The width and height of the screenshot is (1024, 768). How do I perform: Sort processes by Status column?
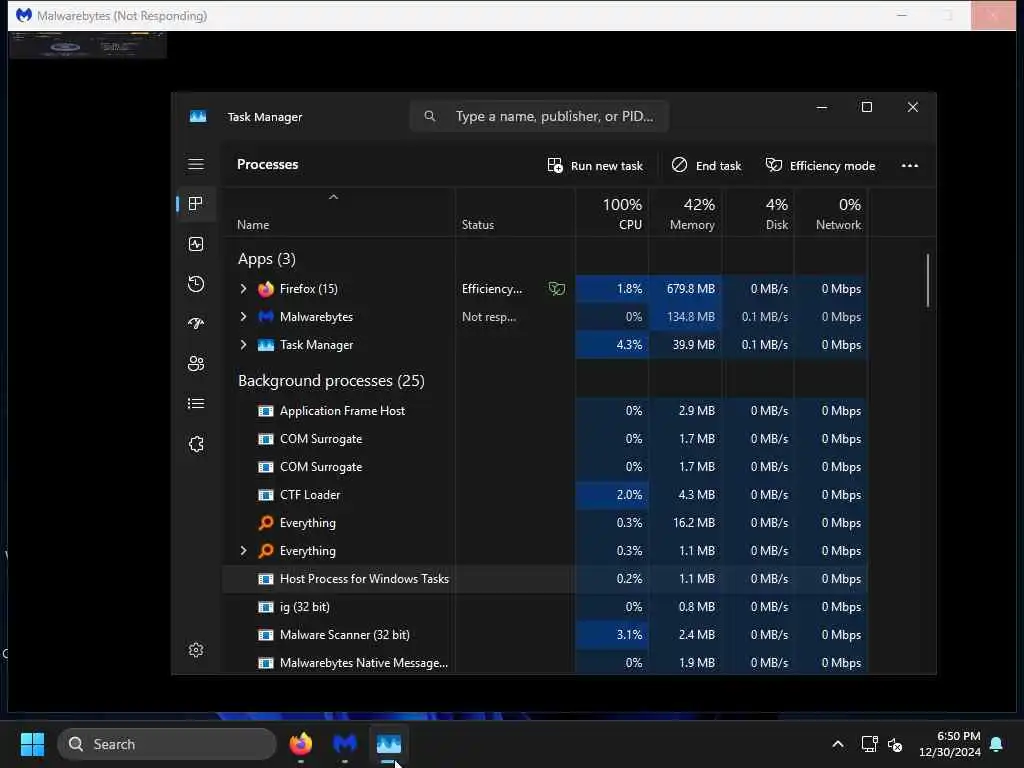(x=477, y=225)
